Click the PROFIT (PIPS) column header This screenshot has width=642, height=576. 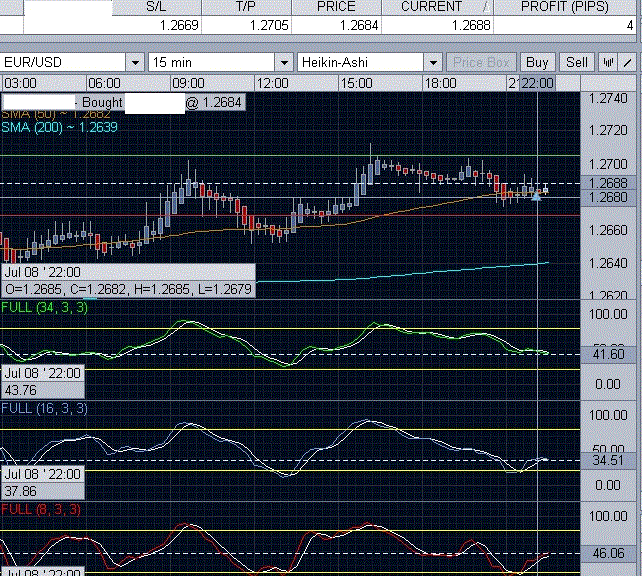[x=565, y=7]
